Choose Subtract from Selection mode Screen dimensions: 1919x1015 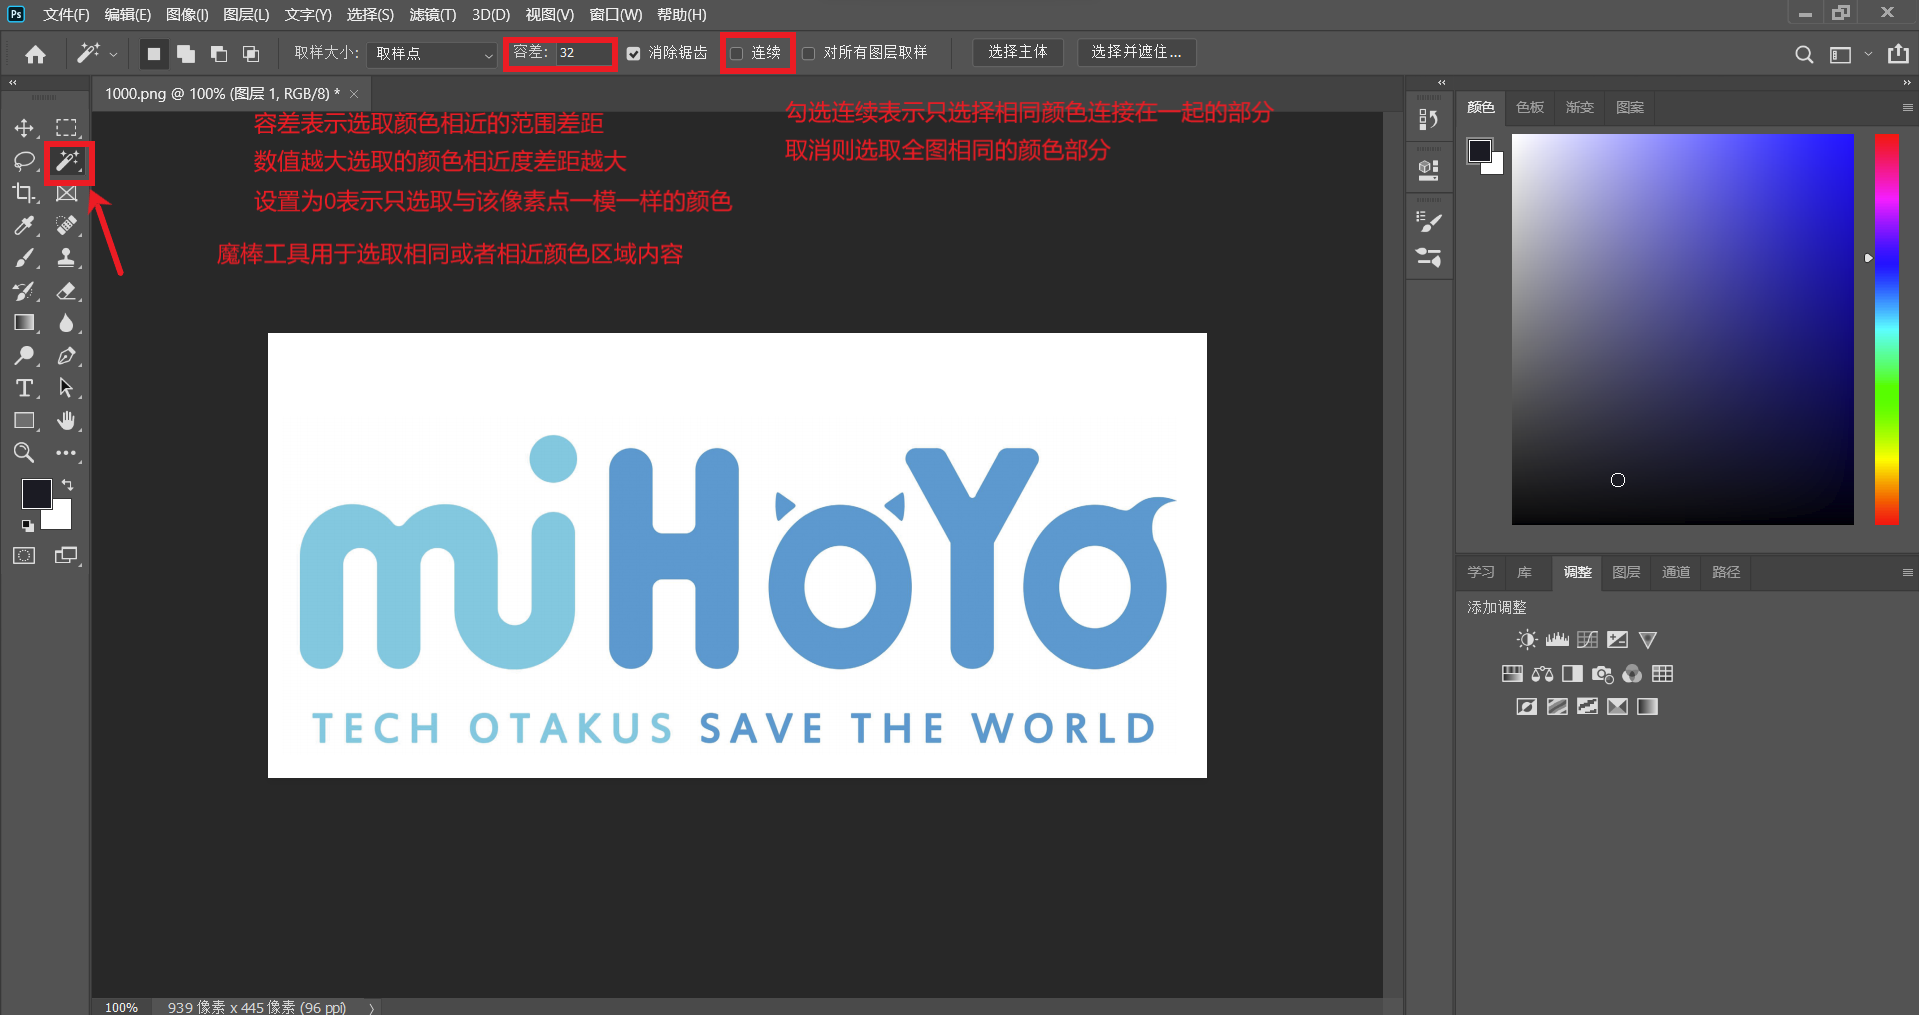point(219,54)
